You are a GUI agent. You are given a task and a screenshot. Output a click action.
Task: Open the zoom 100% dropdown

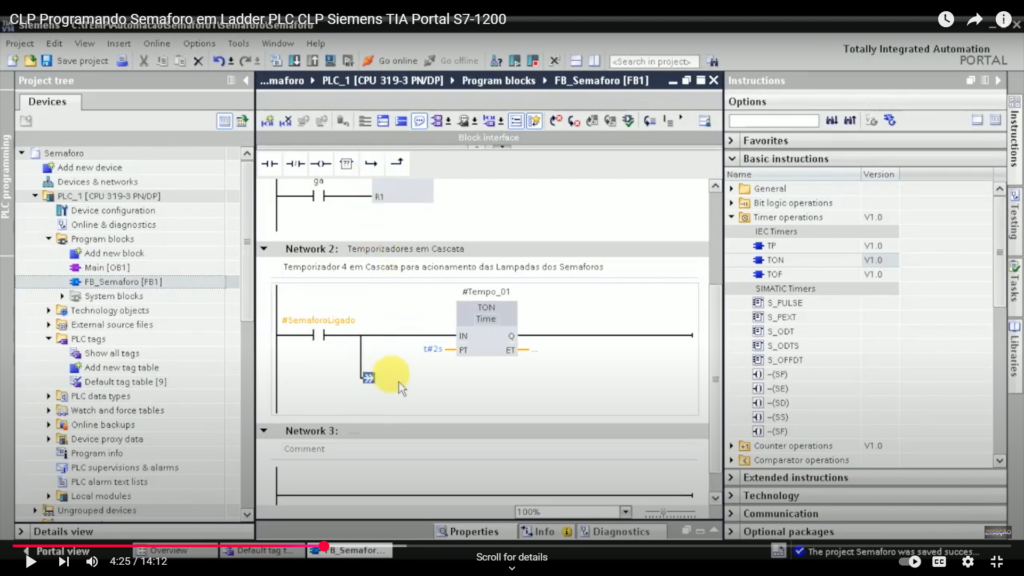tap(625, 512)
